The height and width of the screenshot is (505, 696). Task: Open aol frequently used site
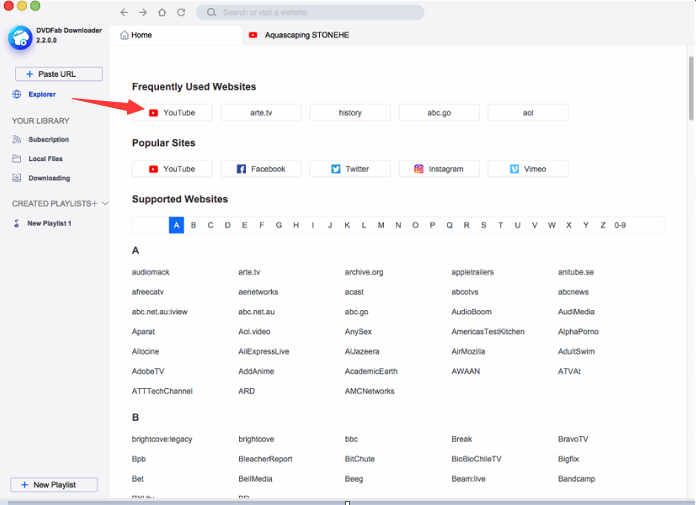[x=528, y=113]
